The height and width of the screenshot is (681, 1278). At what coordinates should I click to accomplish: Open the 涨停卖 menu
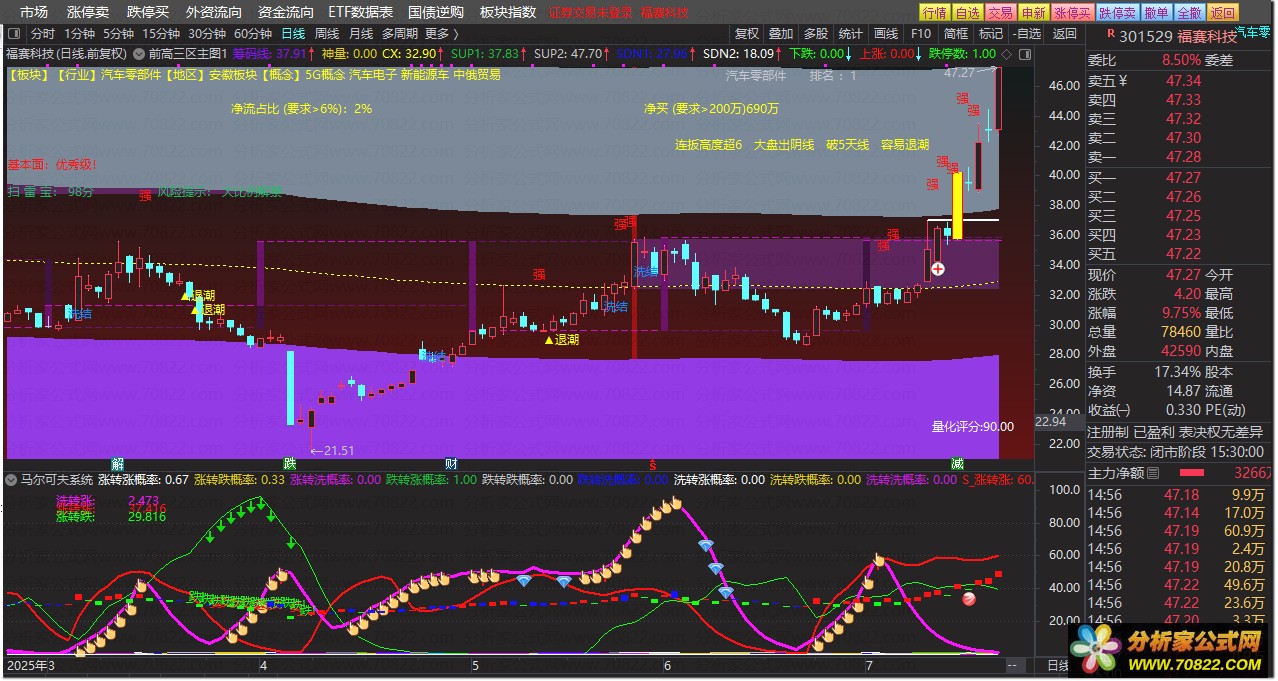[x=88, y=12]
